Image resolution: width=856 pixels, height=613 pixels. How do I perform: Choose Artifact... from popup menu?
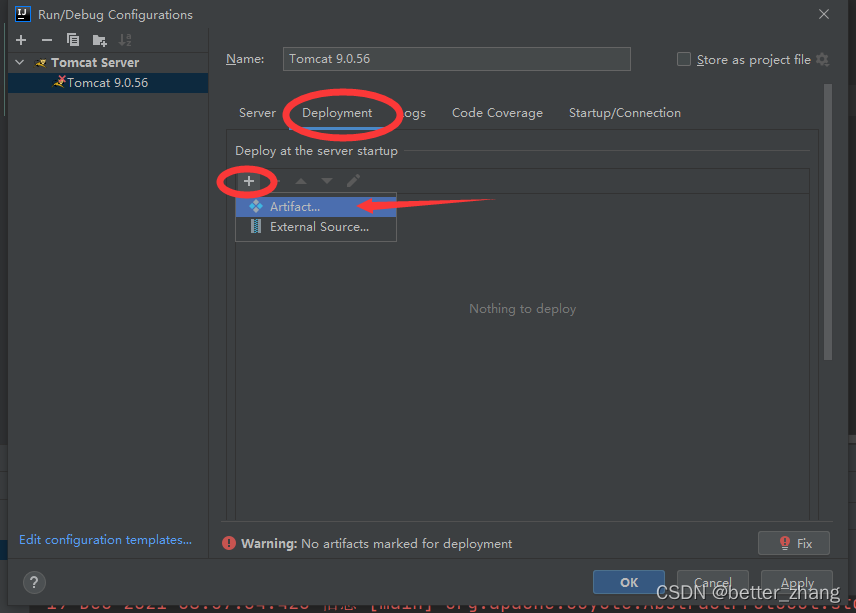[x=316, y=207]
